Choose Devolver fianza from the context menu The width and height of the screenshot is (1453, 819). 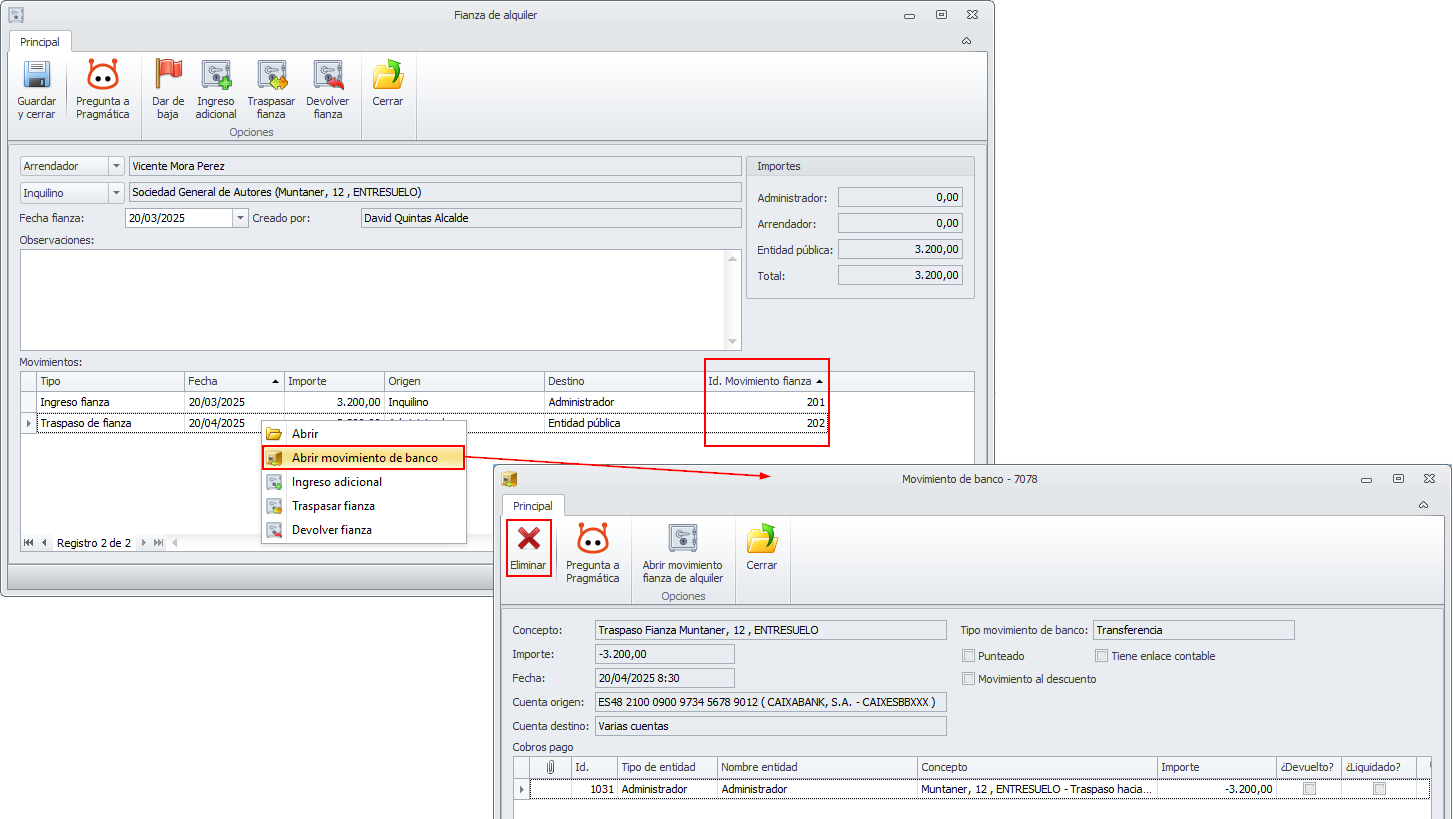364,530
